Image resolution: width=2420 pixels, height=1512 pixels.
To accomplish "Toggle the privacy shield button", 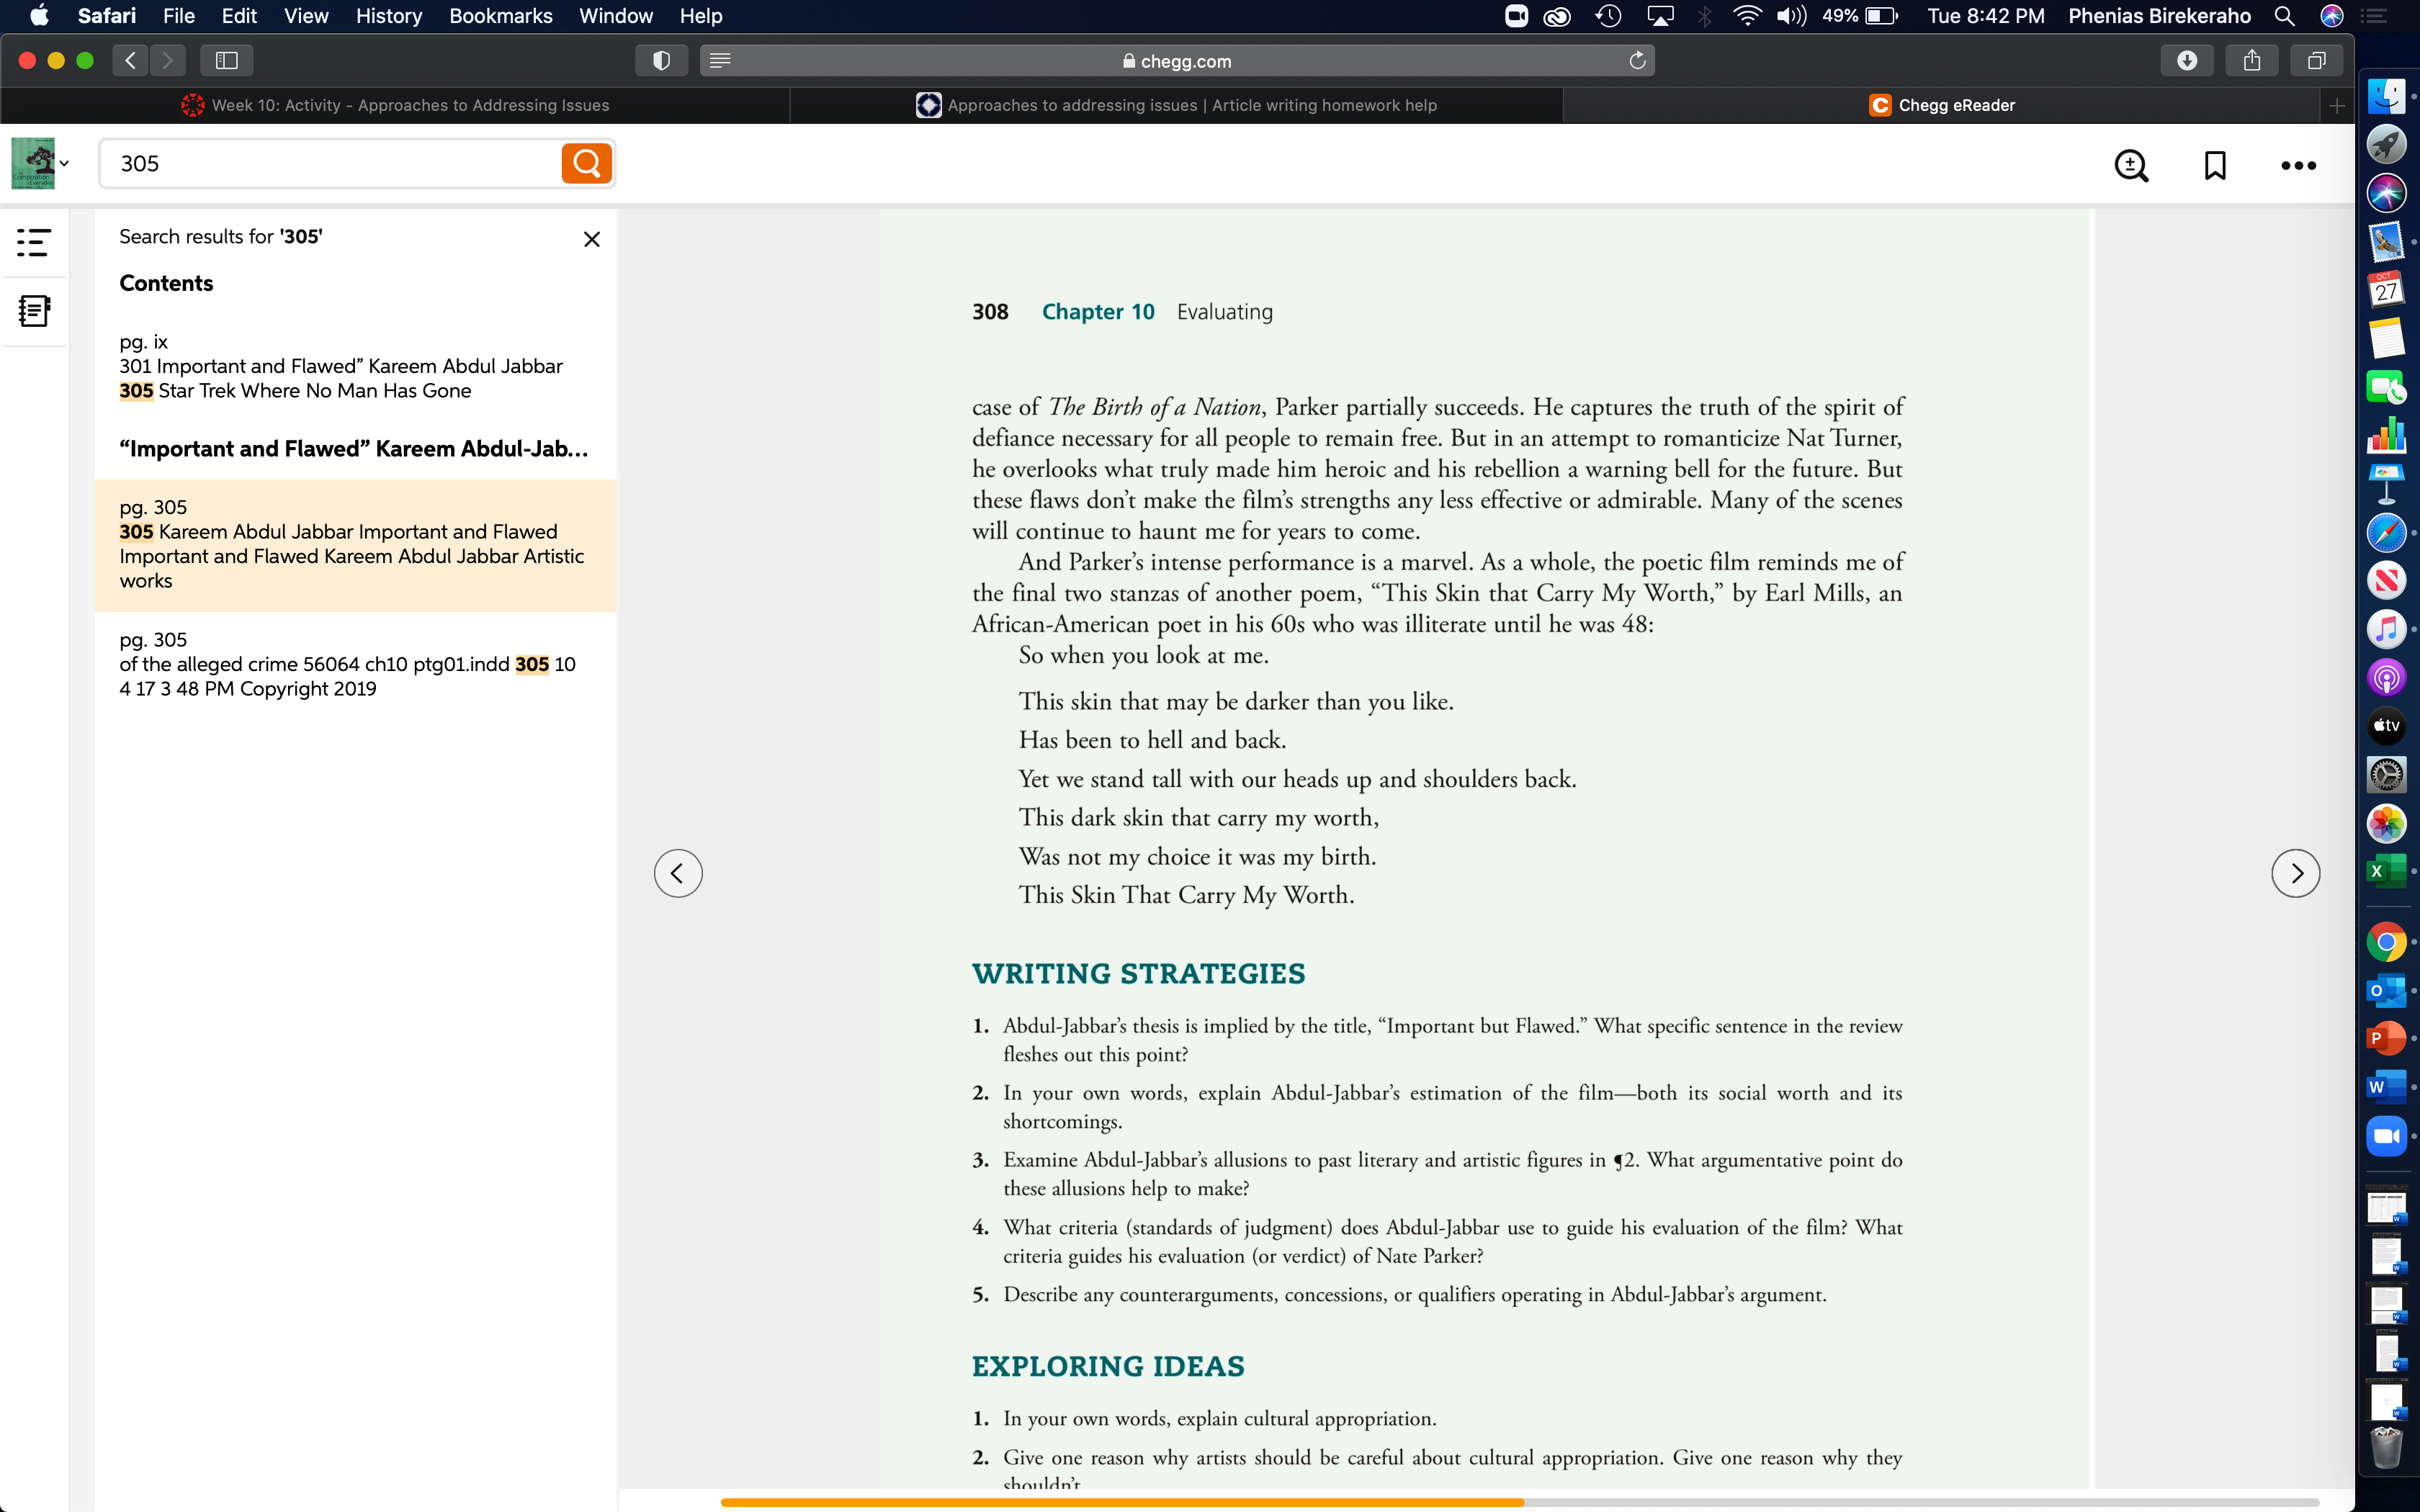I will [x=661, y=61].
